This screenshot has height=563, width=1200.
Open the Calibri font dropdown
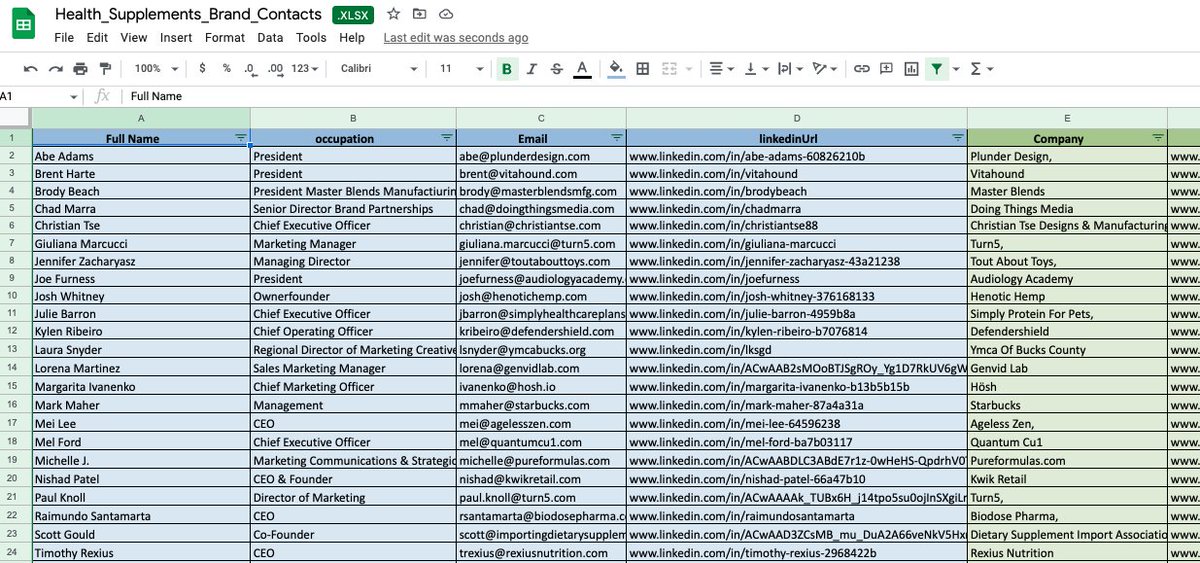[x=379, y=68]
